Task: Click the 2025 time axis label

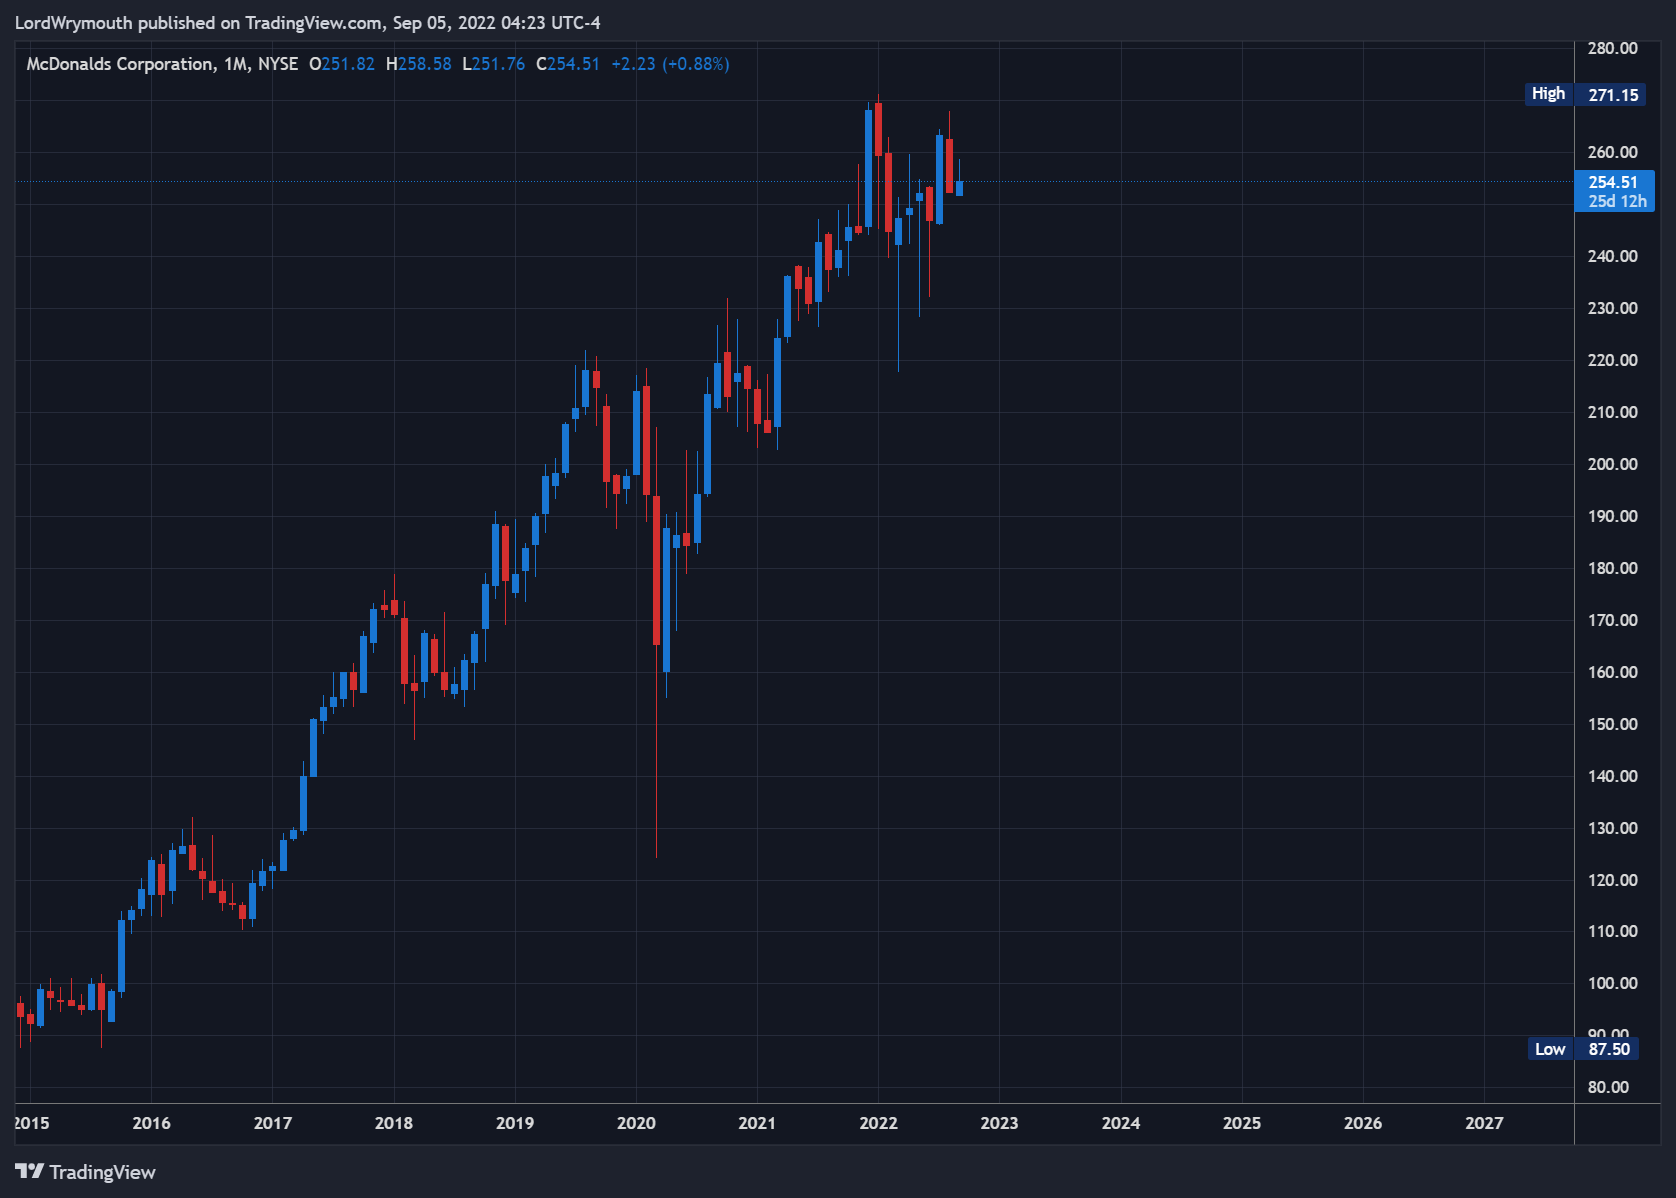Action: [x=1242, y=1123]
